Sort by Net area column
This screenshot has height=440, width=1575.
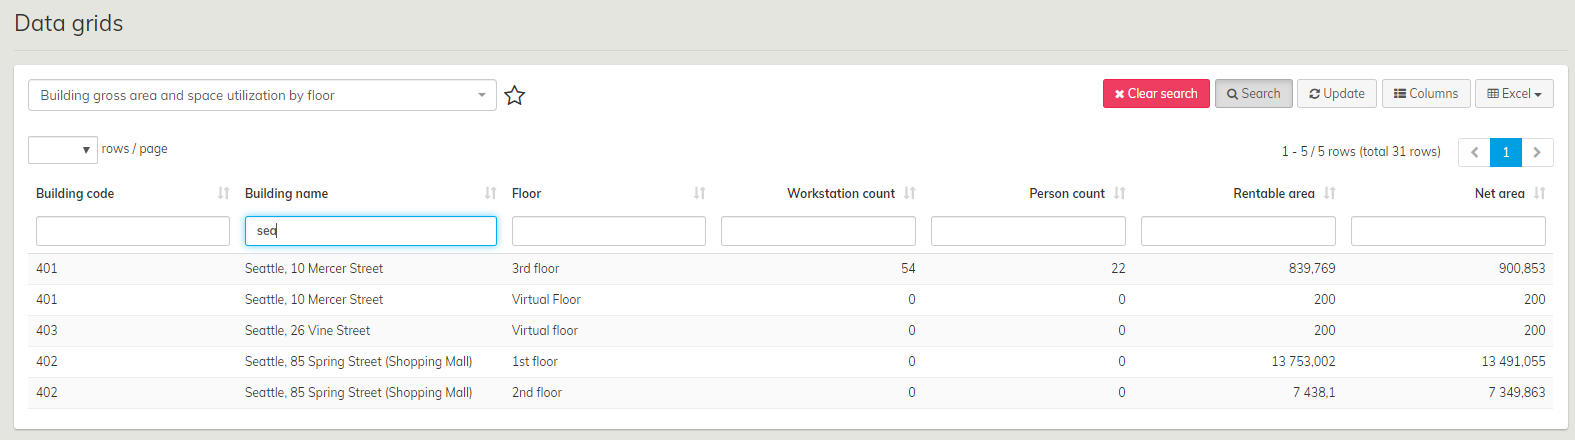pyautogui.click(x=1539, y=193)
